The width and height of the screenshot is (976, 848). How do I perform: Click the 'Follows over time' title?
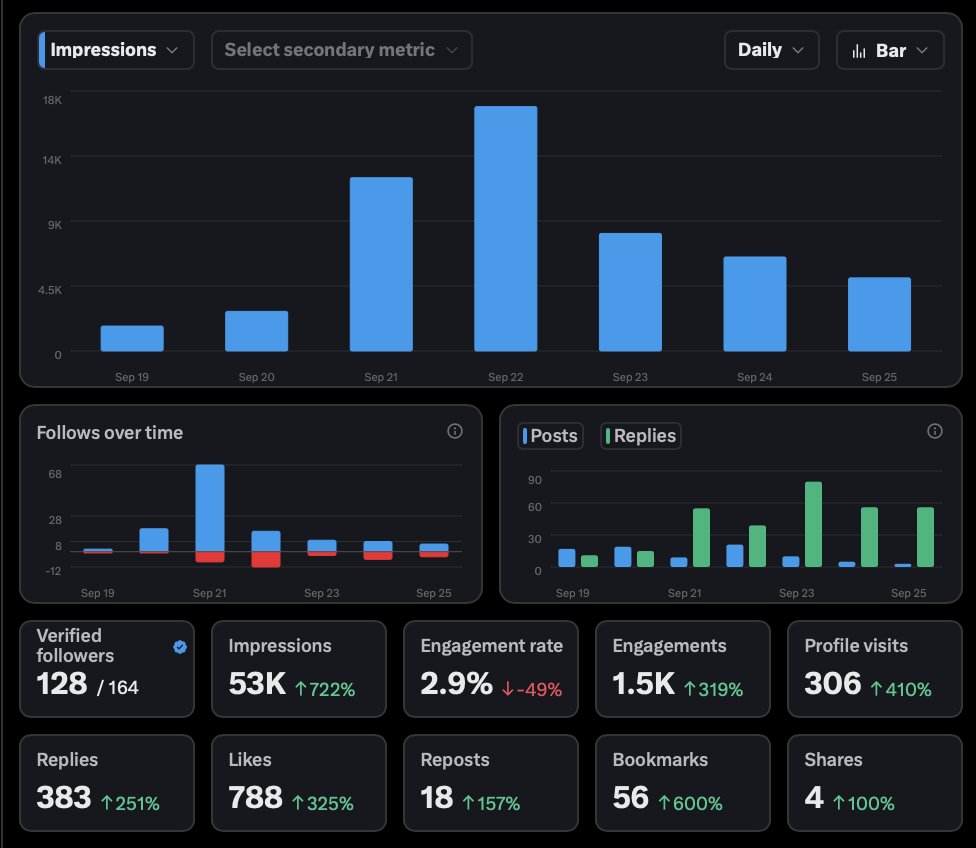pos(110,433)
